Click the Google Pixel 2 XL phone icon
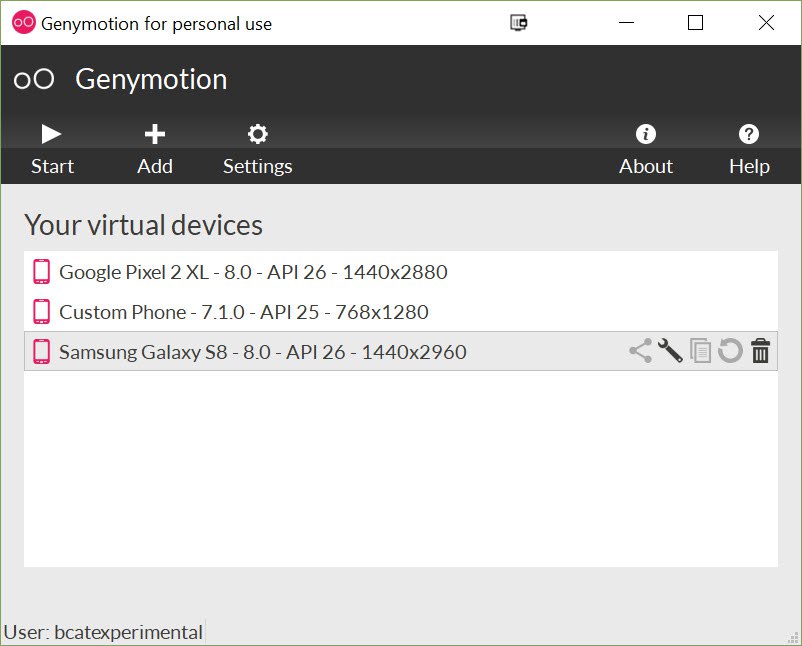802x646 pixels. click(x=41, y=272)
